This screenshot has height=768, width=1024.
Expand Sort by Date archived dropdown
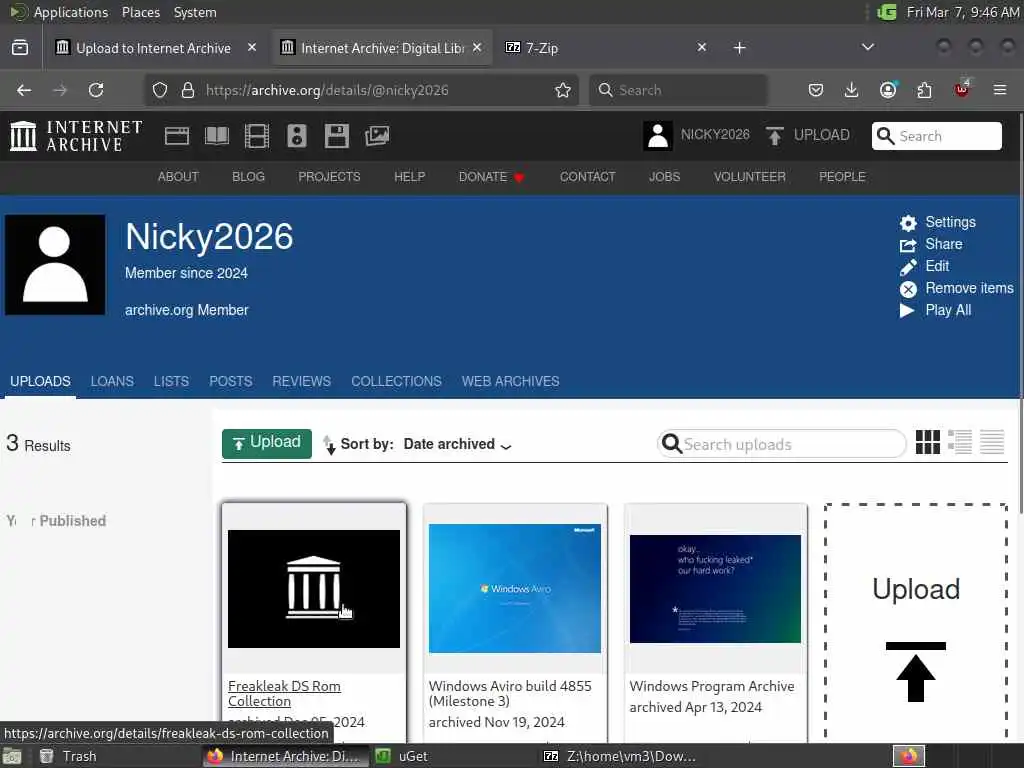(456, 445)
